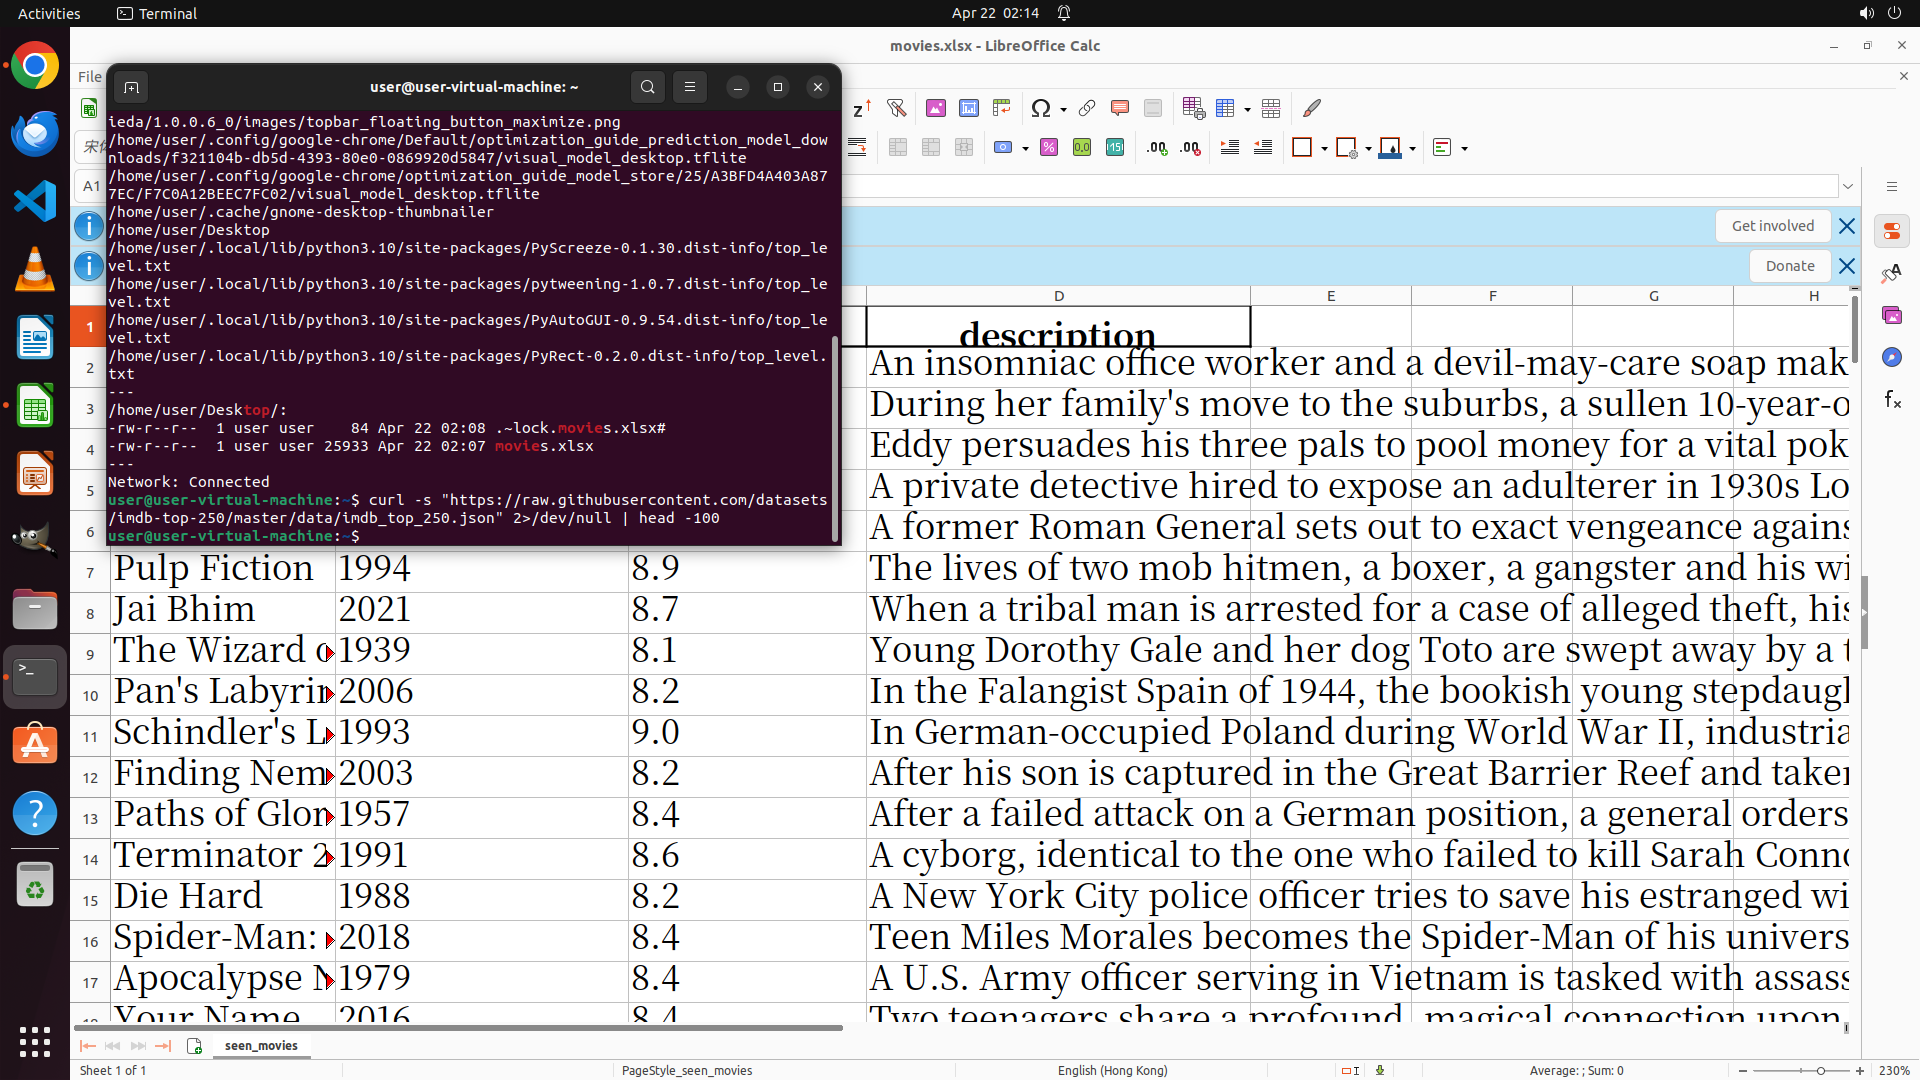
Task: Toggle selection mode in status bar
Action: (1349, 1070)
